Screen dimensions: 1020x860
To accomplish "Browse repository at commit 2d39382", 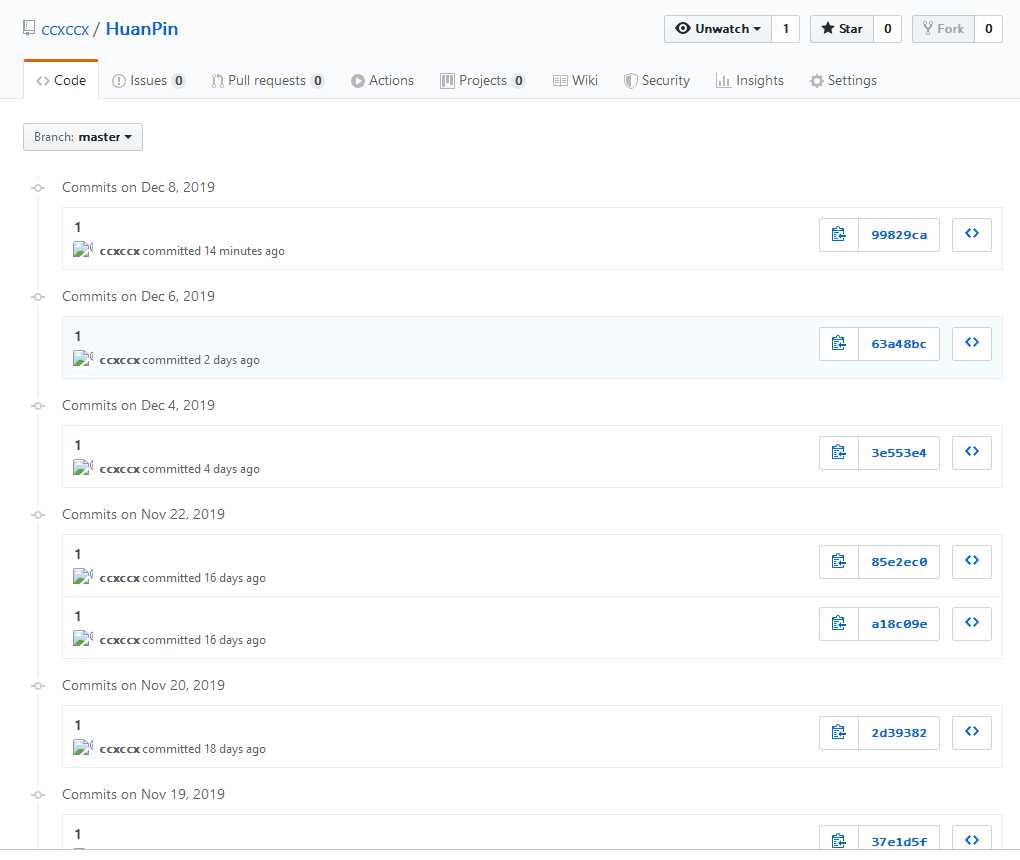I will [971, 732].
